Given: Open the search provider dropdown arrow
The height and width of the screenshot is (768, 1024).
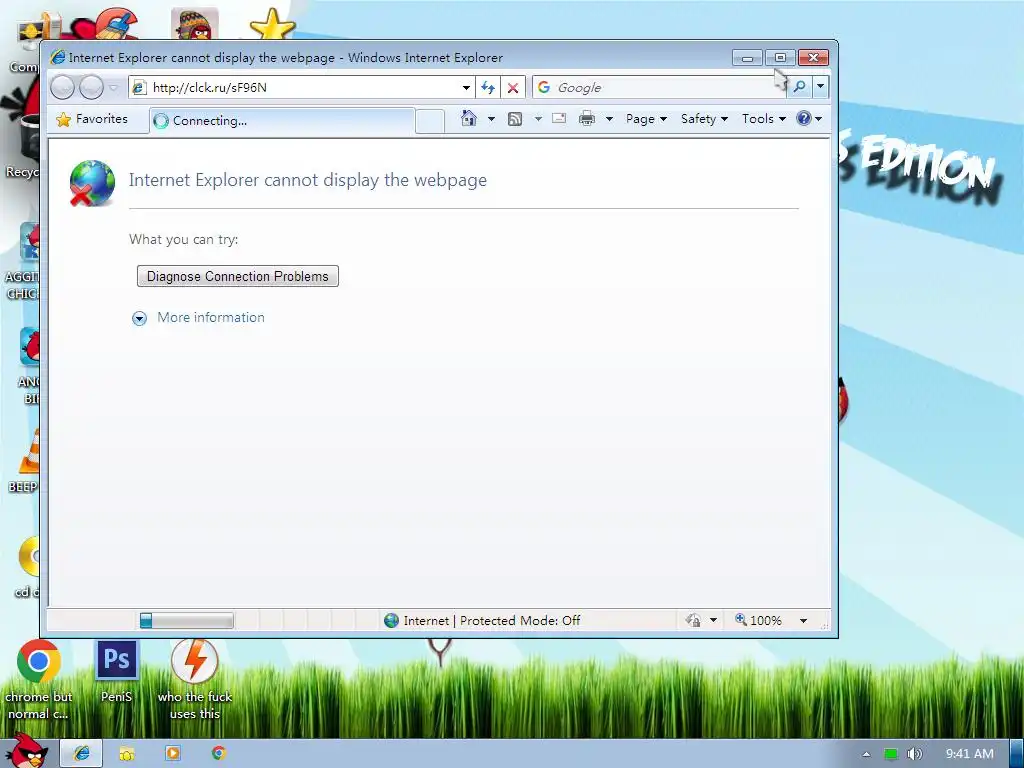Looking at the screenshot, I should point(820,87).
